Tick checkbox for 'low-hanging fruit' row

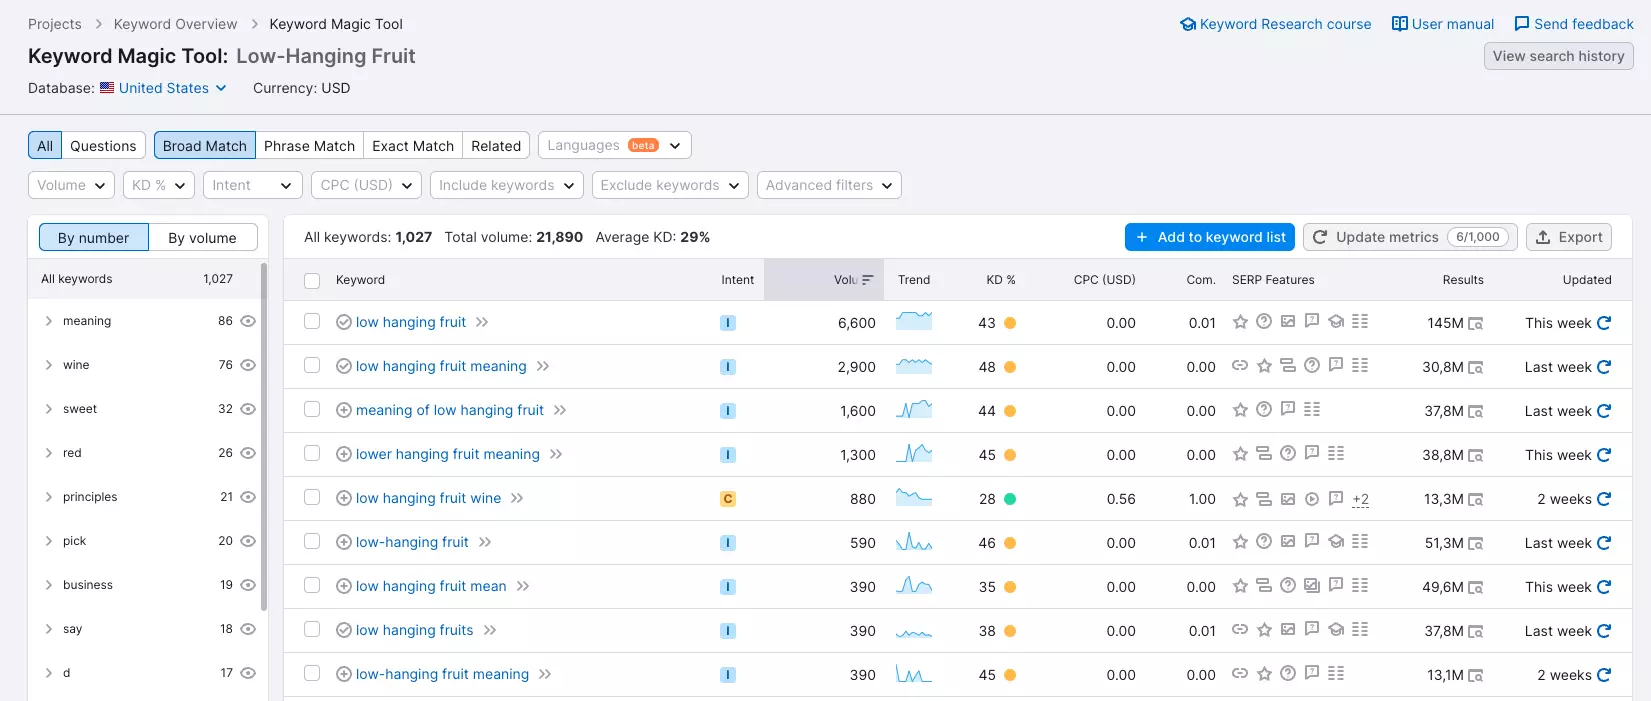click(x=312, y=542)
